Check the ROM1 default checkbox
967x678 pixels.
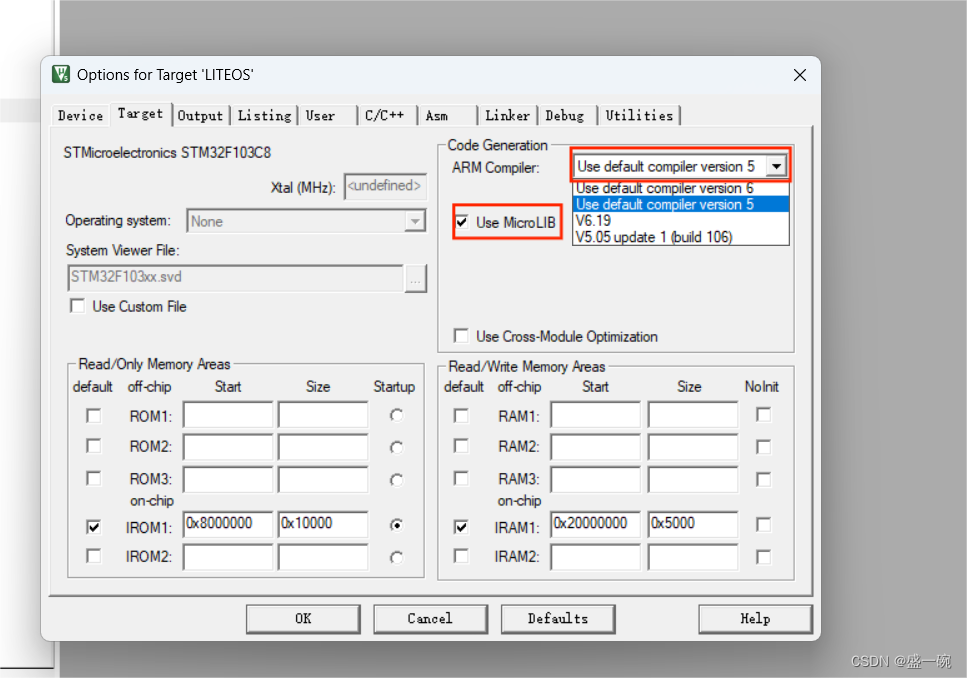(x=94, y=416)
